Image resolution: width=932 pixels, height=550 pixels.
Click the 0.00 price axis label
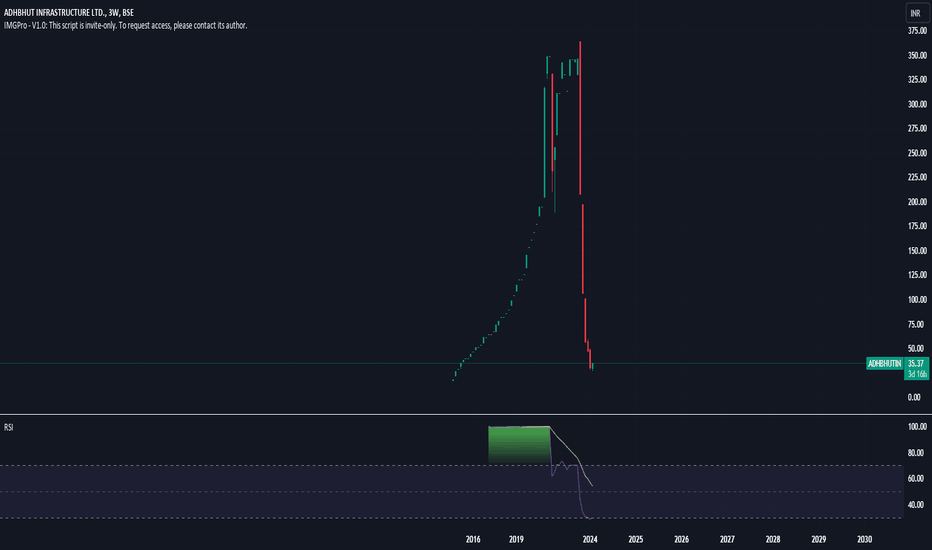click(x=914, y=397)
